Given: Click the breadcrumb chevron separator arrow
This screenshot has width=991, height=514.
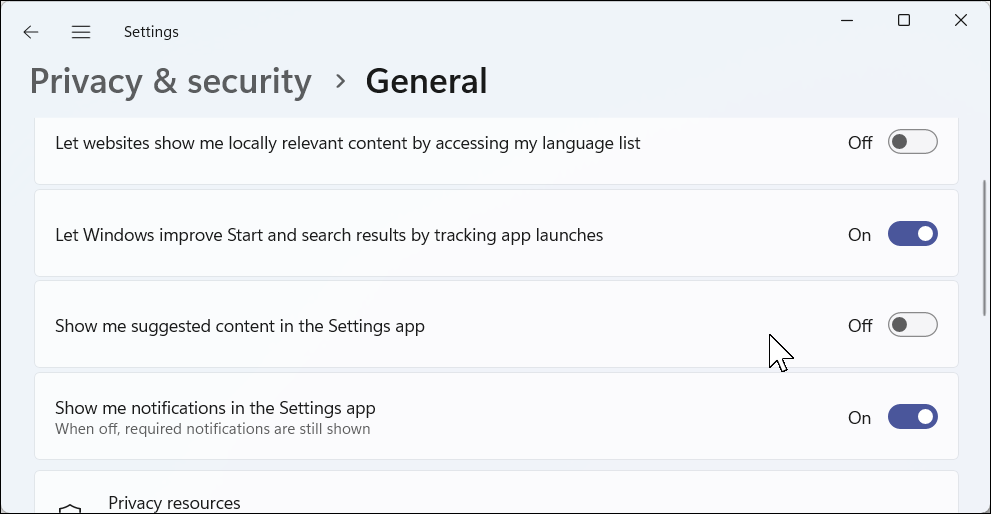Looking at the screenshot, I should (341, 81).
